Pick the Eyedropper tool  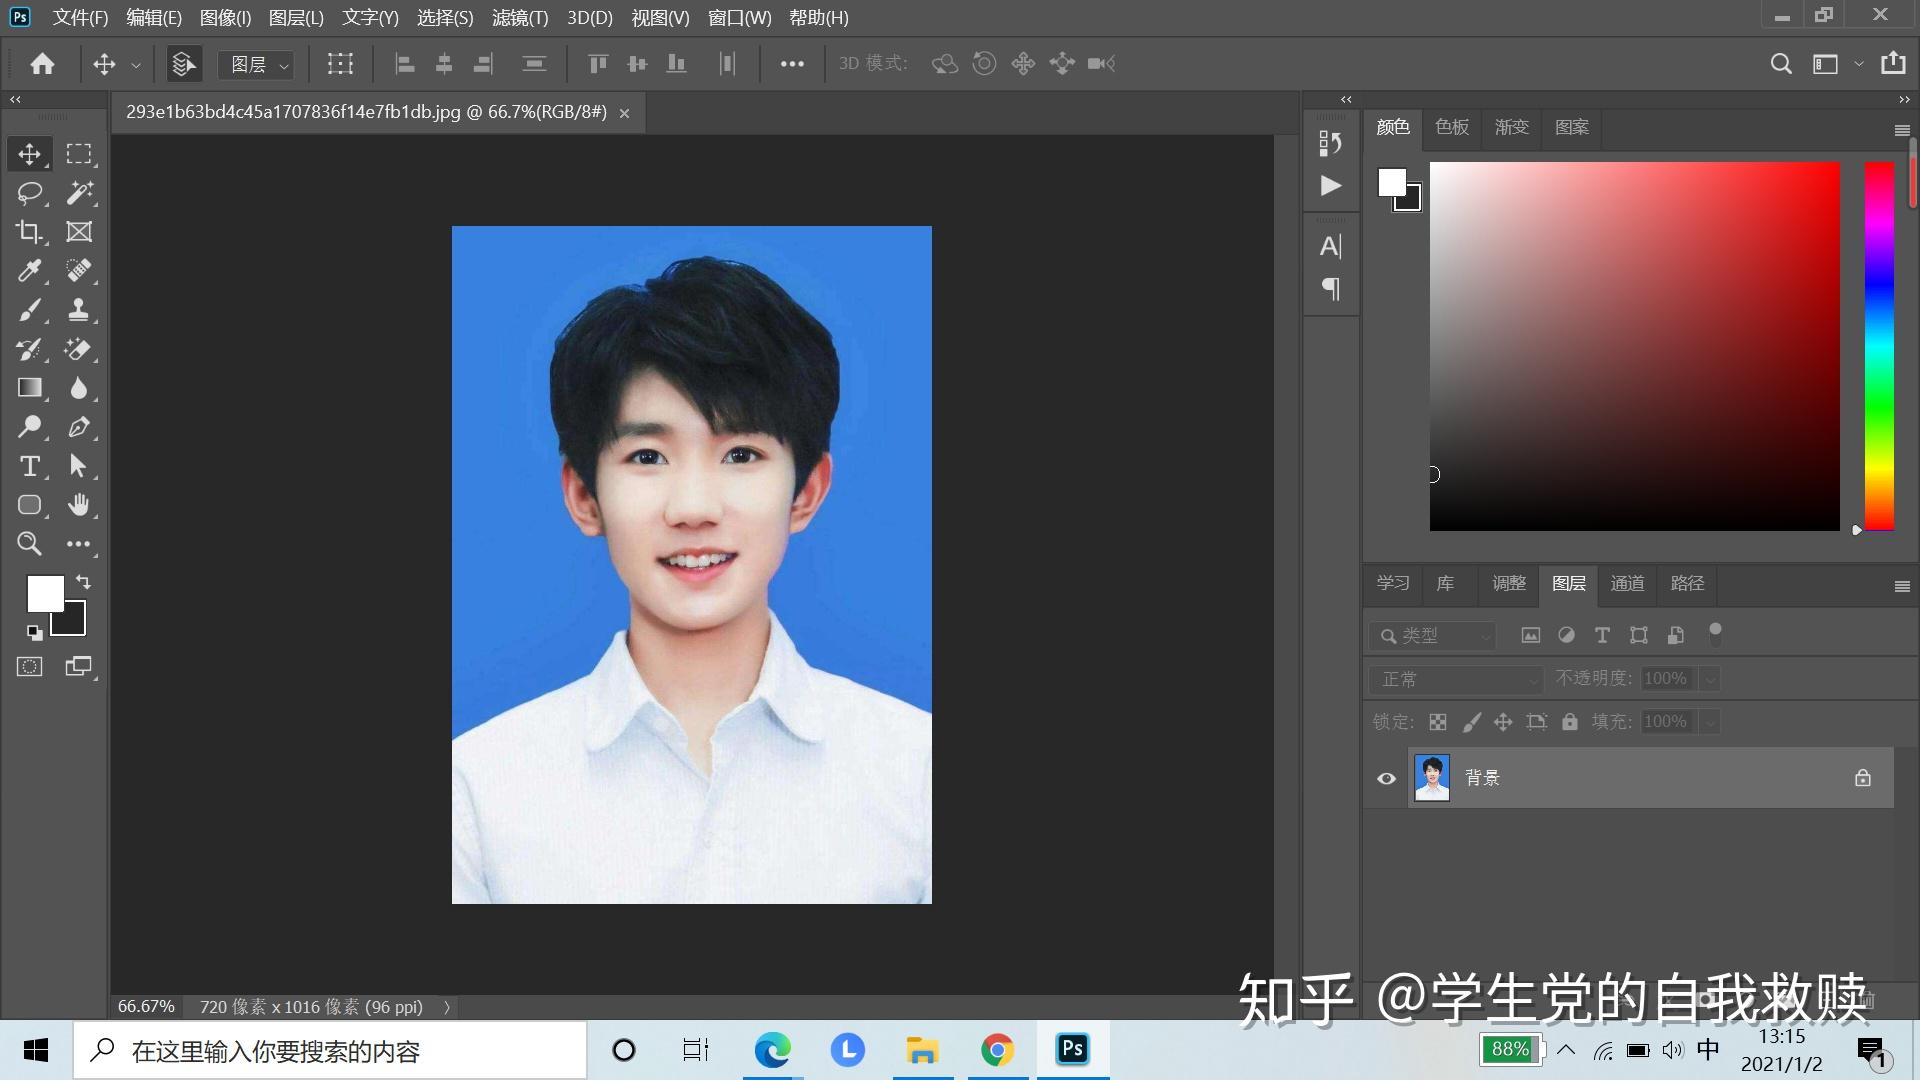tap(29, 271)
